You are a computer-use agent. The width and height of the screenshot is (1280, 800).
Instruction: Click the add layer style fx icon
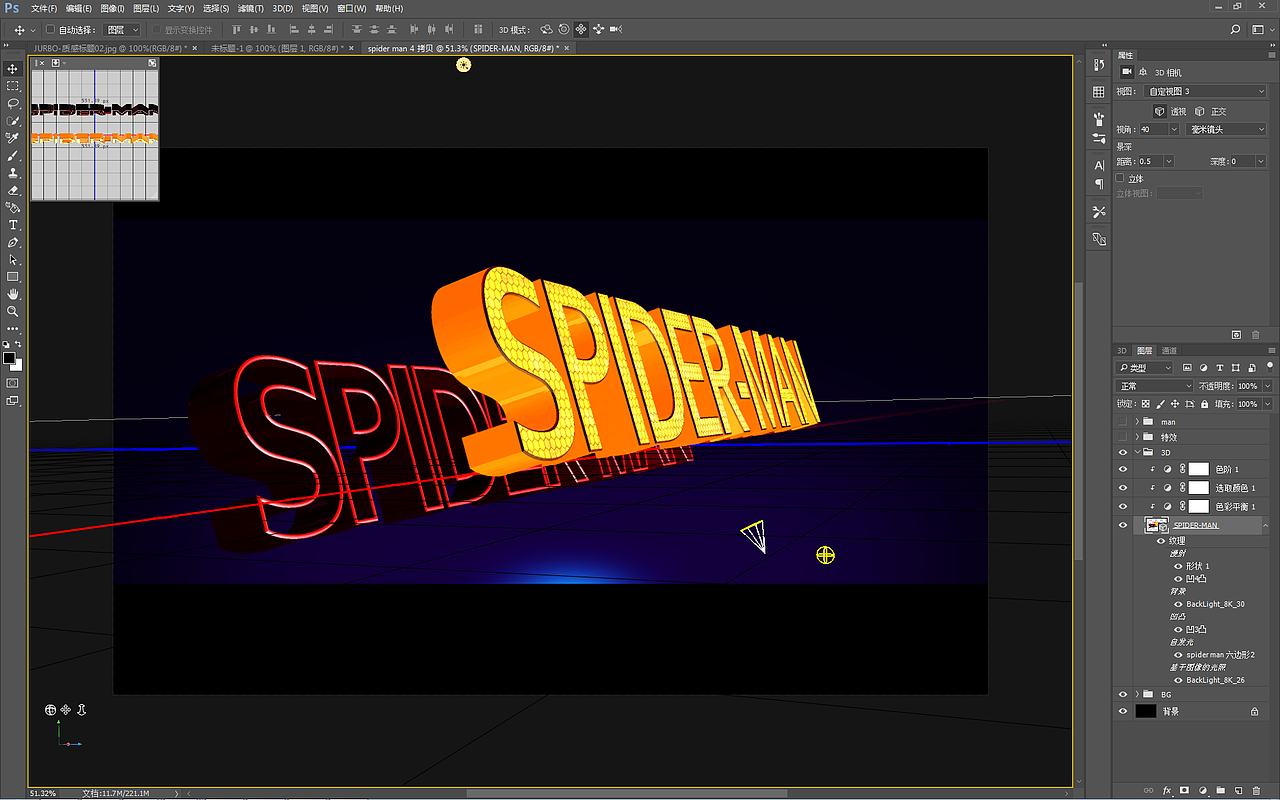(1166, 791)
